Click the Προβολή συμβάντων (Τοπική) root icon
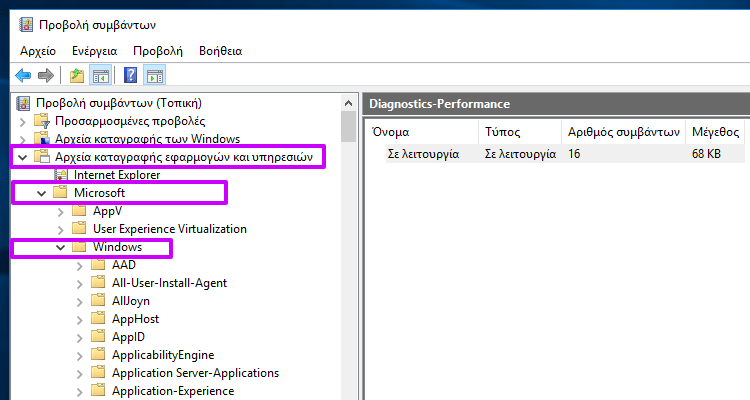Image resolution: width=750 pixels, height=400 pixels. (x=23, y=103)
